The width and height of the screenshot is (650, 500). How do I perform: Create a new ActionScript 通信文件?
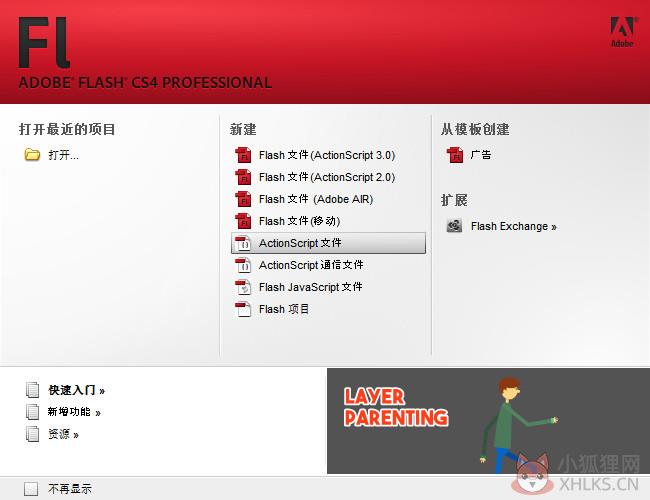point(311,265)
